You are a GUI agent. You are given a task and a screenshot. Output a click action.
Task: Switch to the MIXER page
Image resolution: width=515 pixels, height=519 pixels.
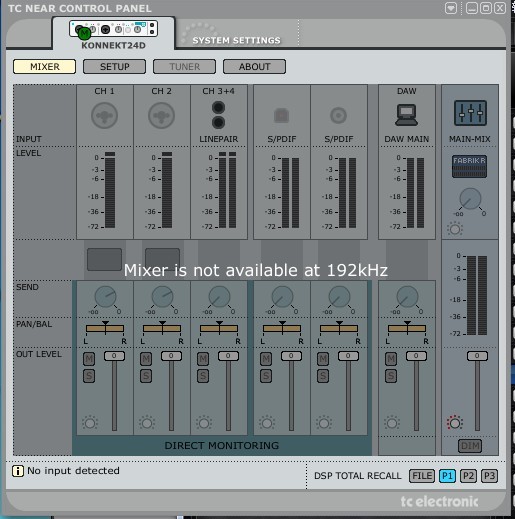point(44,67)
